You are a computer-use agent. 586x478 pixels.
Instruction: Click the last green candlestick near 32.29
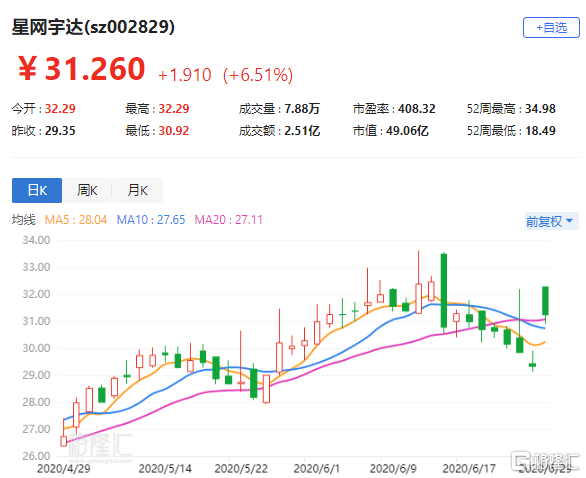[x=545, y=301]
